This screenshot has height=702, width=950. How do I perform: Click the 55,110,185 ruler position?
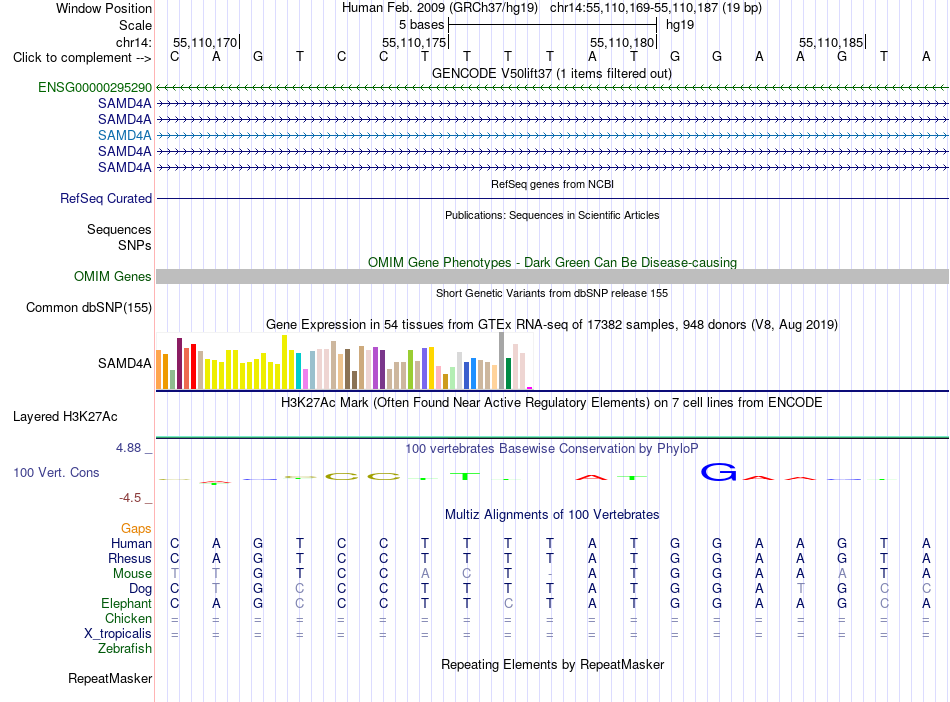831,42
